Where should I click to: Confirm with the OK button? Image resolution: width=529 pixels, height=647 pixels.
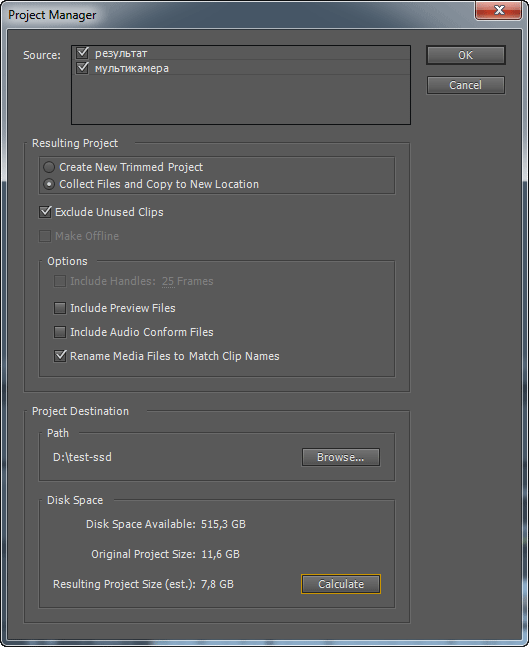[x=465, y=55]
